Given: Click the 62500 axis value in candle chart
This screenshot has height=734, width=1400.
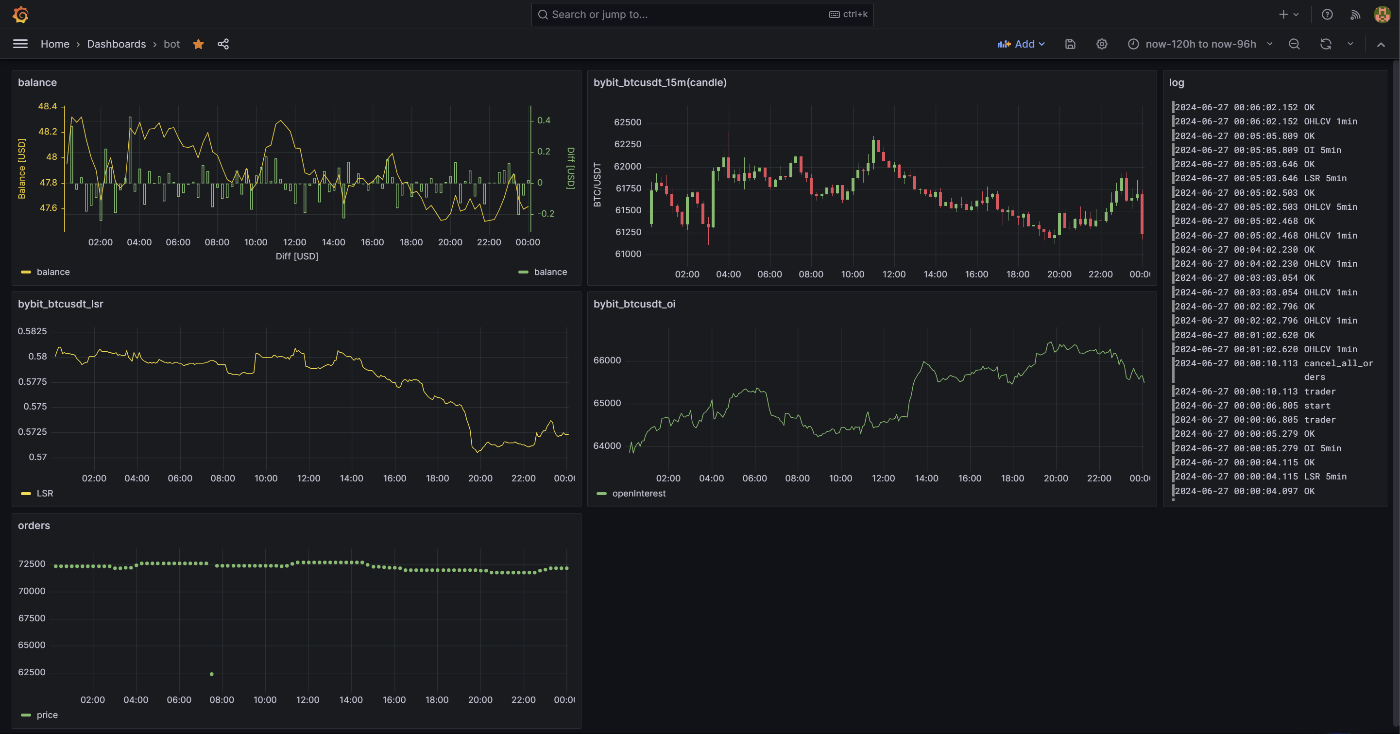Looking at the screenshot, I should point(628,122).
